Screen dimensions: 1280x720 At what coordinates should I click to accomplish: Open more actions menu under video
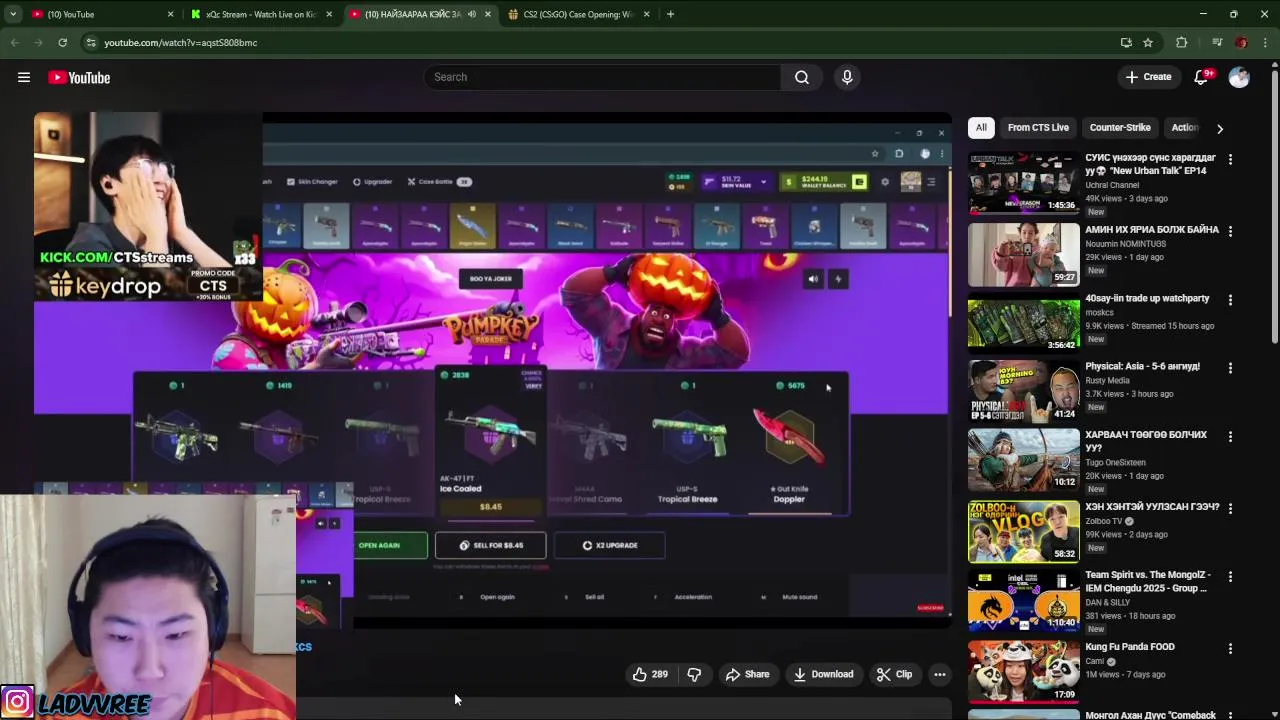939,674
